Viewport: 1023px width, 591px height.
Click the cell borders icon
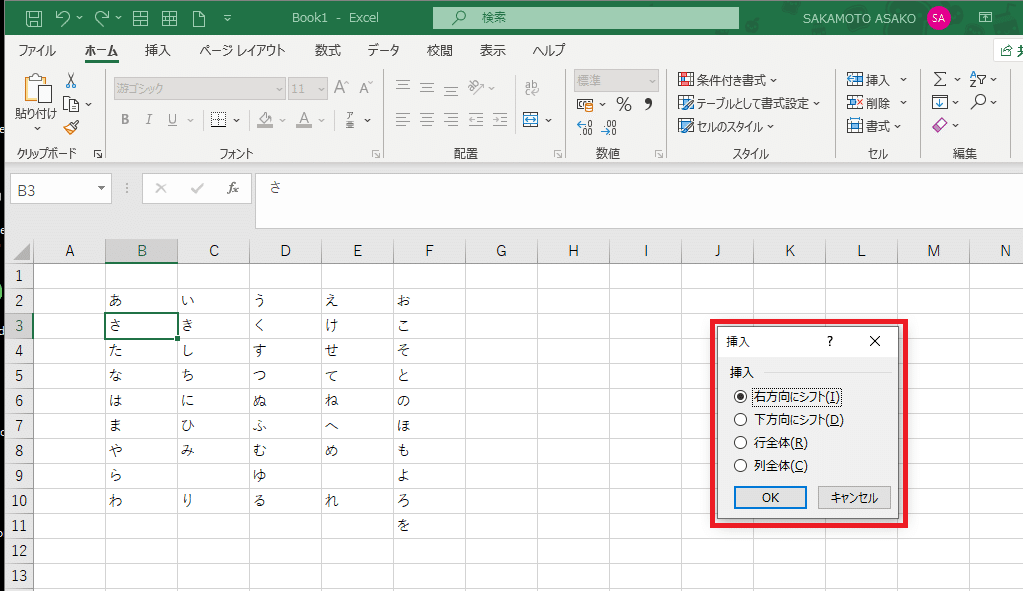pos(219,119)
